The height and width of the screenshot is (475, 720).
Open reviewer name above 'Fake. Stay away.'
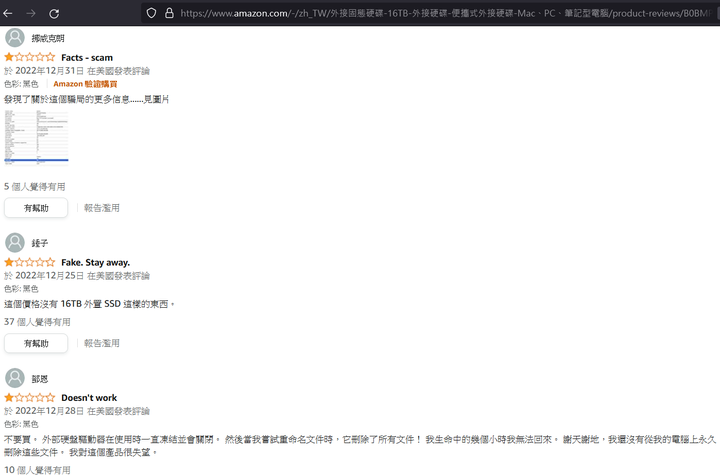[39, 243]
